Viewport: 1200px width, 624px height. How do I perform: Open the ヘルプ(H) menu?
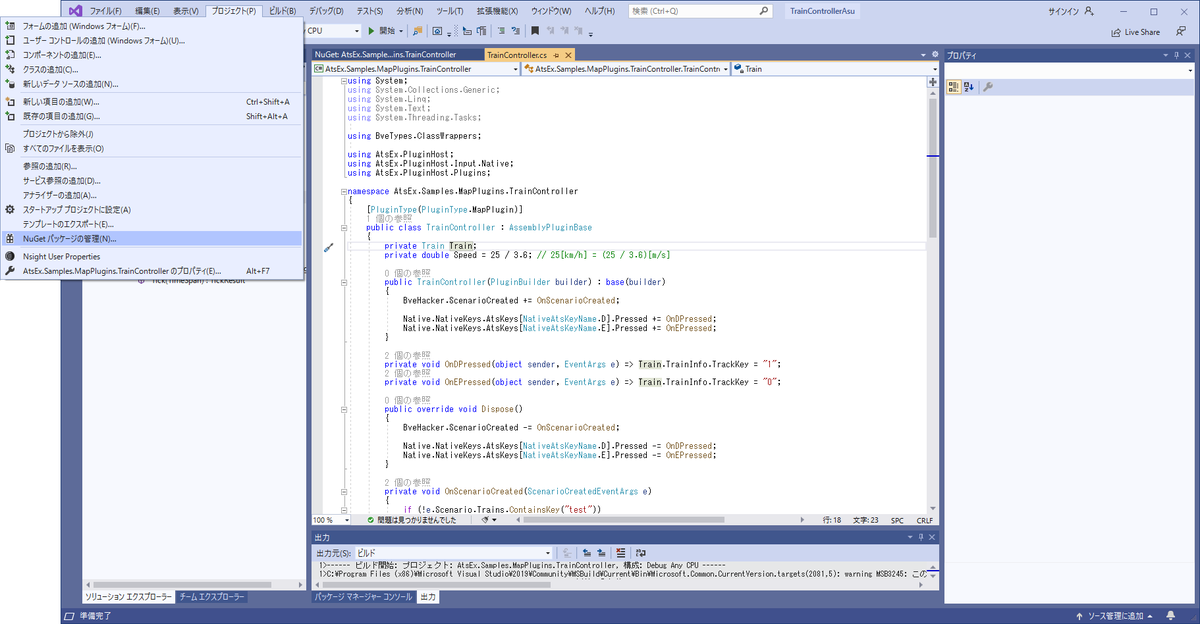601,10
